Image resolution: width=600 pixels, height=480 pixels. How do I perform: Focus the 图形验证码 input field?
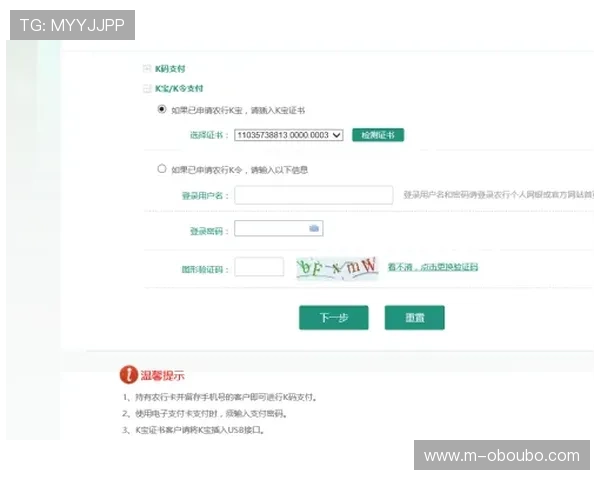point(259,267)
